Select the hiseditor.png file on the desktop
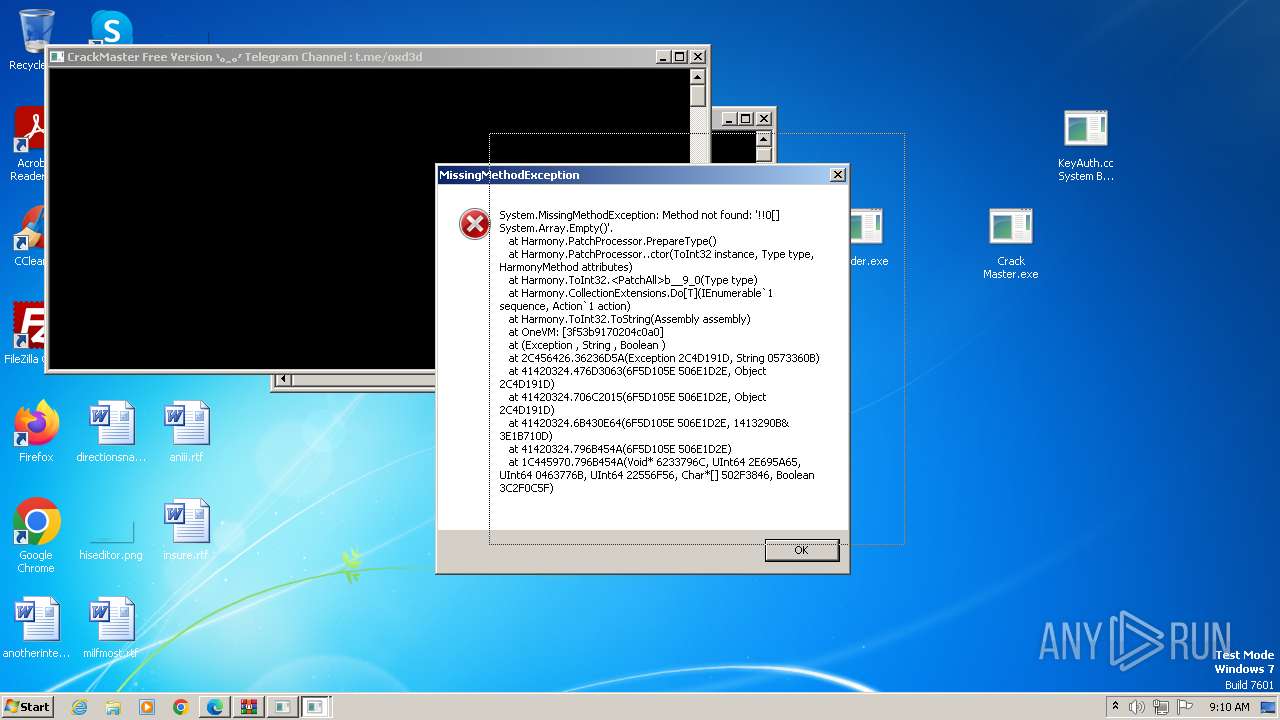This screenshot has height=720, width=1280. [x=111, y=530]
